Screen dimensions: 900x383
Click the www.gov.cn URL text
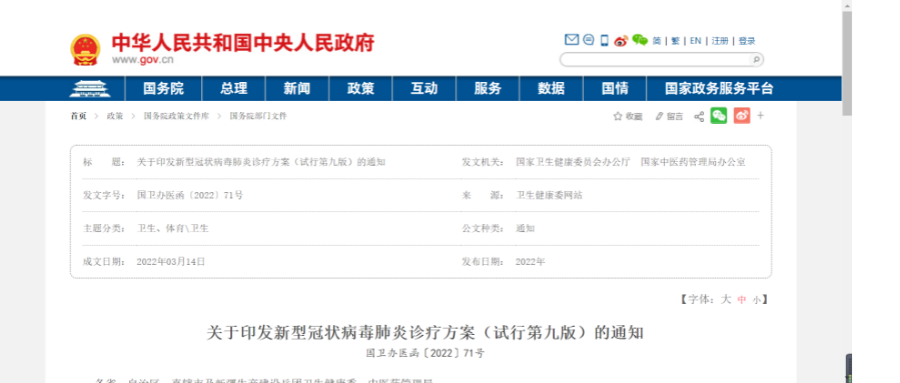point(142,60)
